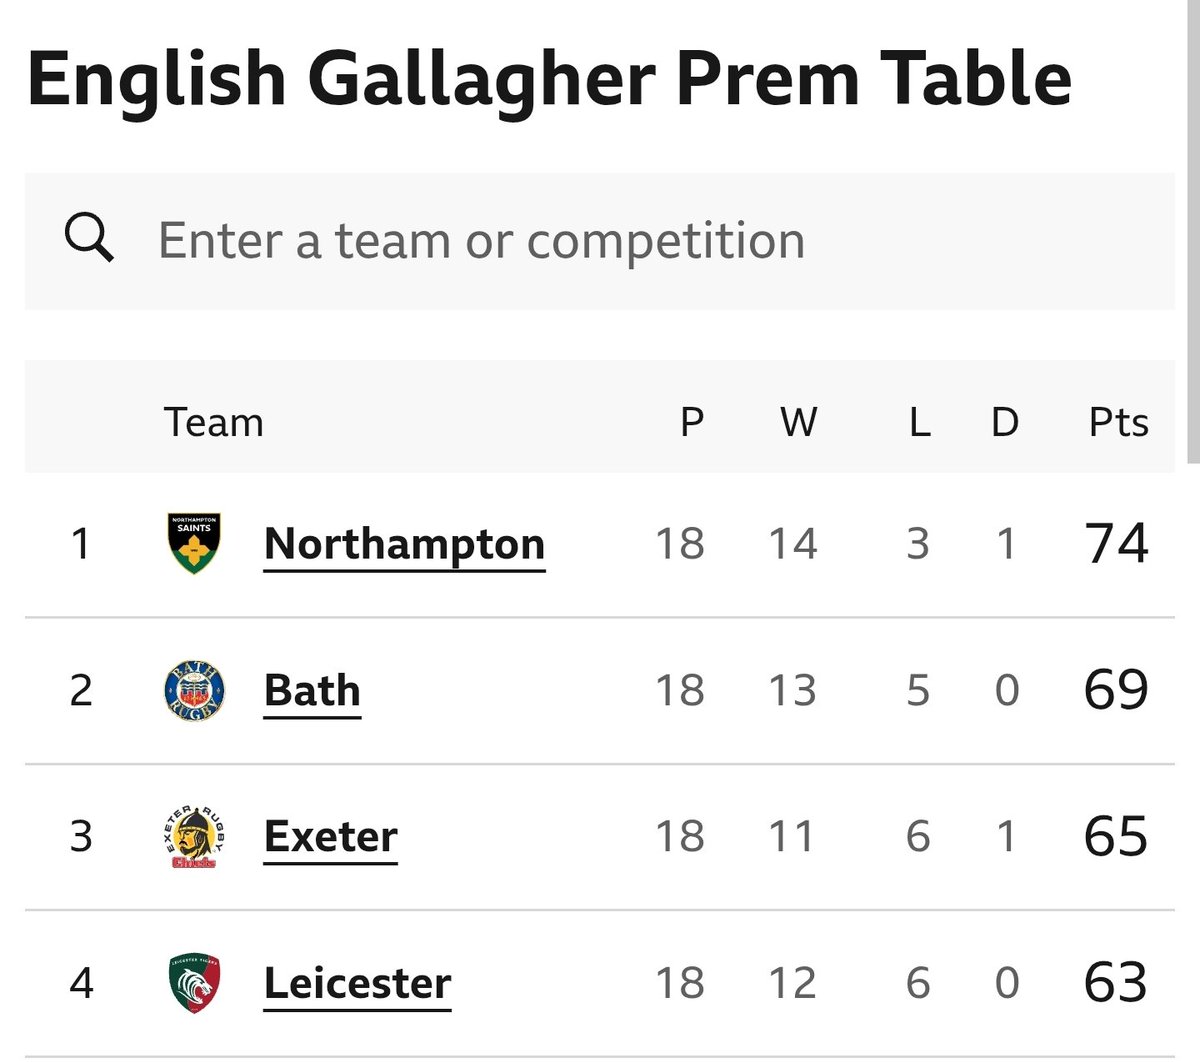Click the L column header
Viewport: 1200px width, 1063px height.
tap(920, 422)
